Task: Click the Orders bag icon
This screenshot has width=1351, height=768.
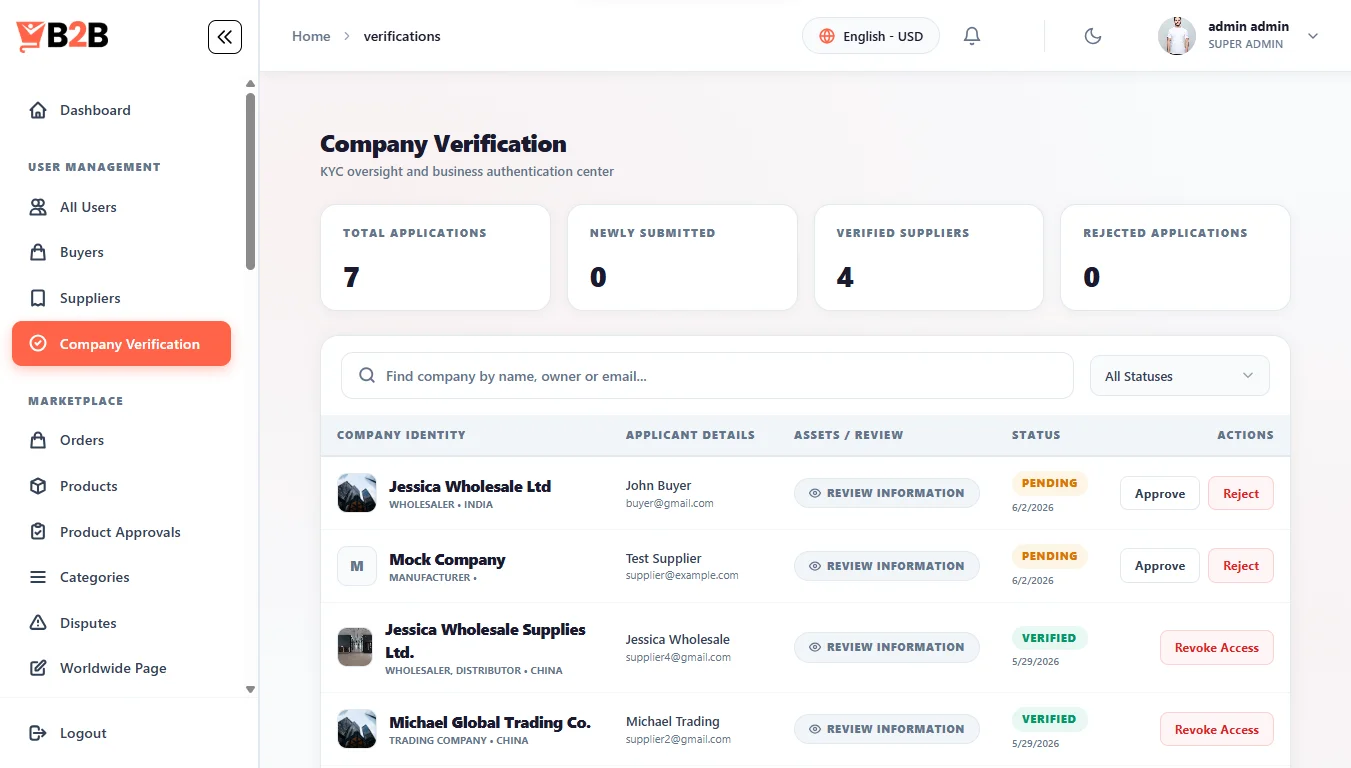Action: pyautogui.click(x=38, y=440)
